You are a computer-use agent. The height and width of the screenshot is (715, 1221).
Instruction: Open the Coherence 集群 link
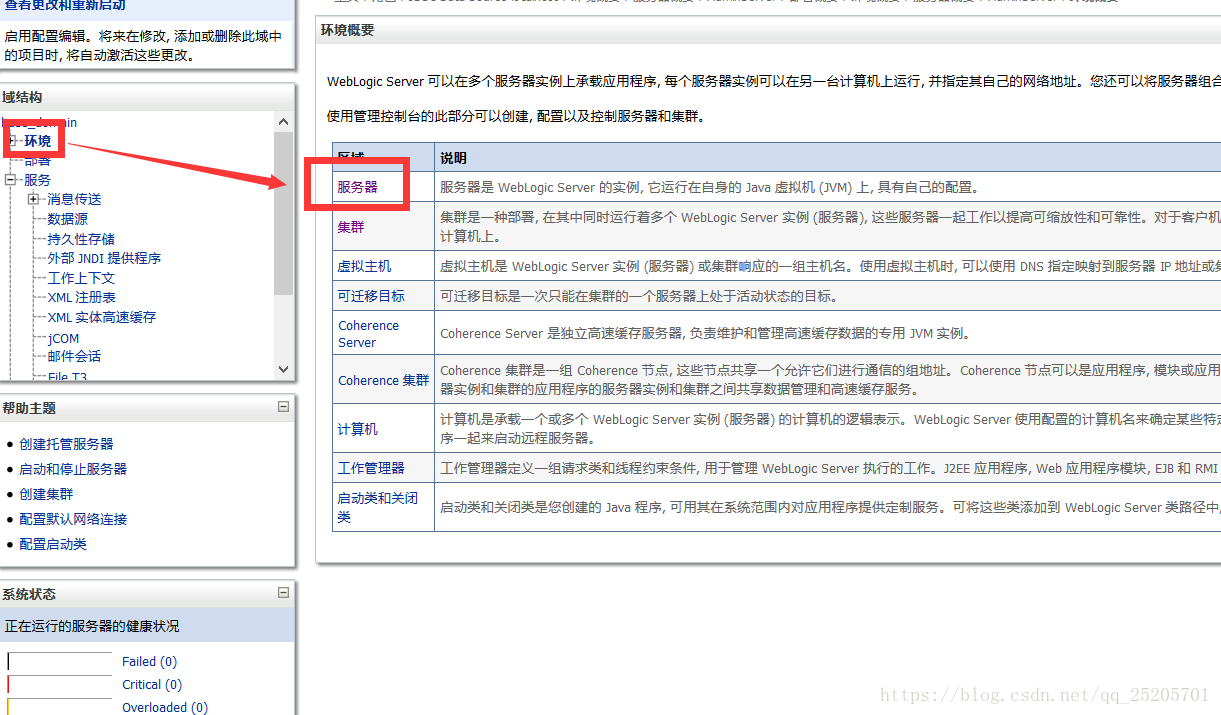click(x=383, y=381)
